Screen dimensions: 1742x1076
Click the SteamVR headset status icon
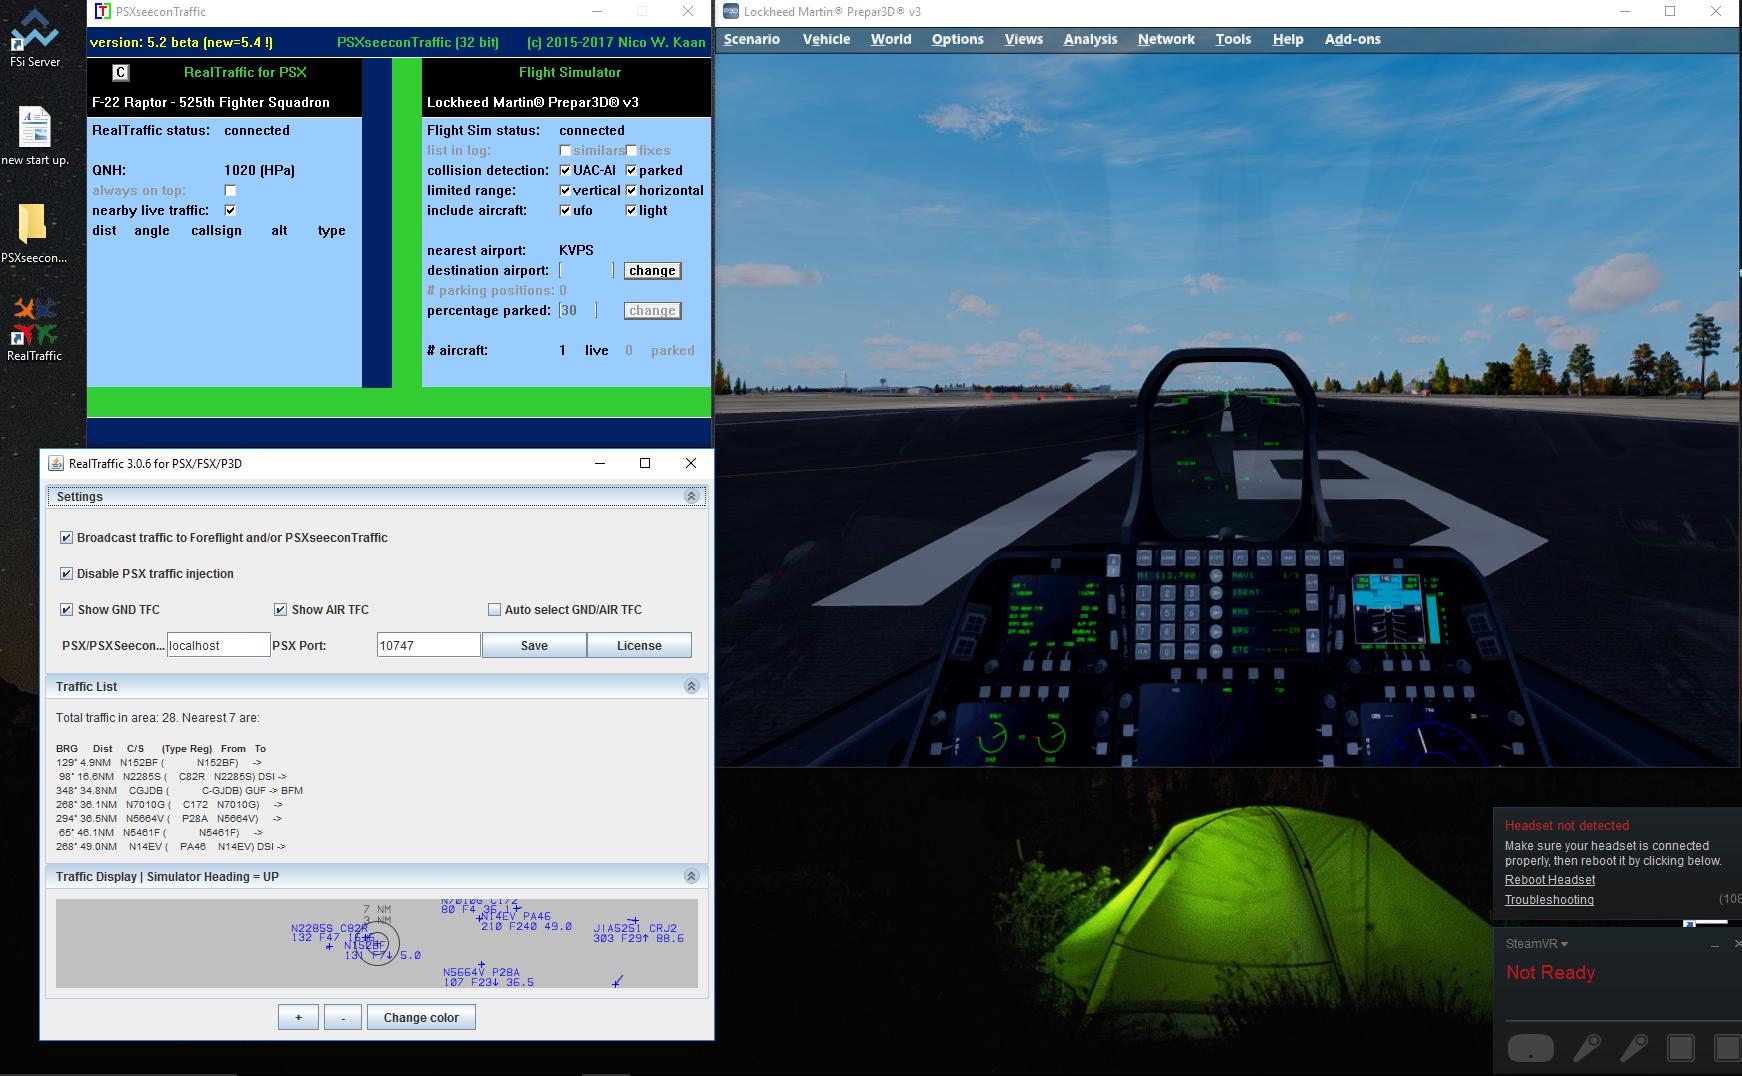pyautogui.click(x=1530, y=1048)
